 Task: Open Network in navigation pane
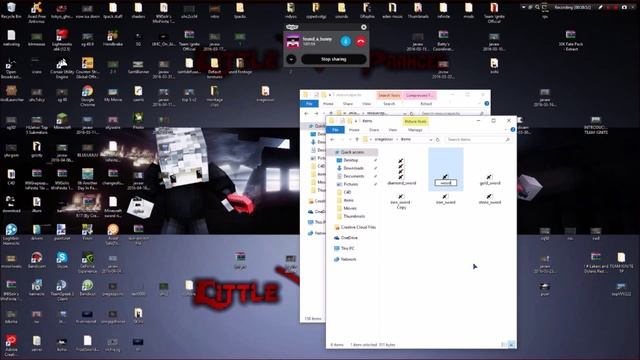coord(348,260)
